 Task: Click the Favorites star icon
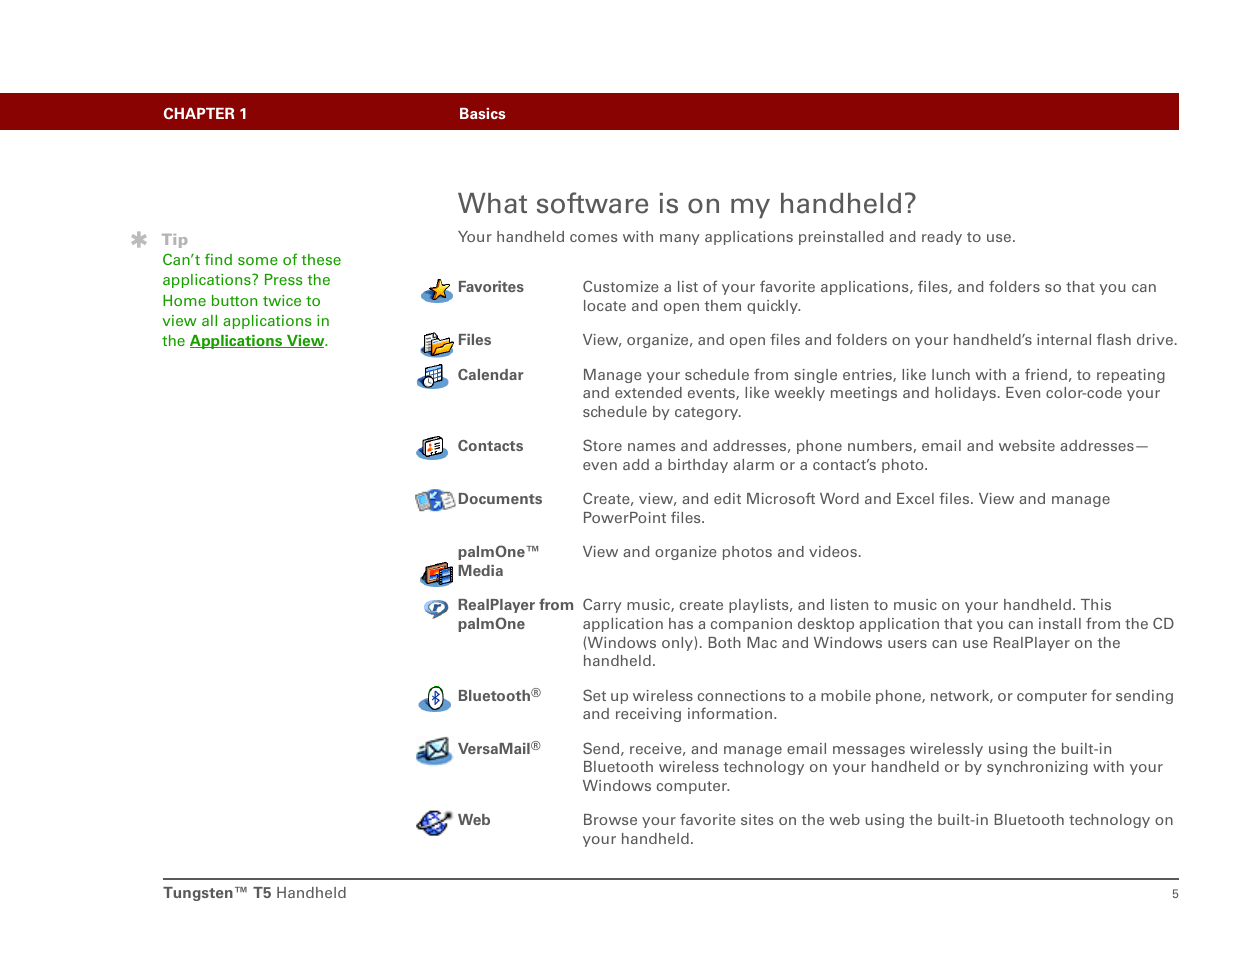[437, 291]
